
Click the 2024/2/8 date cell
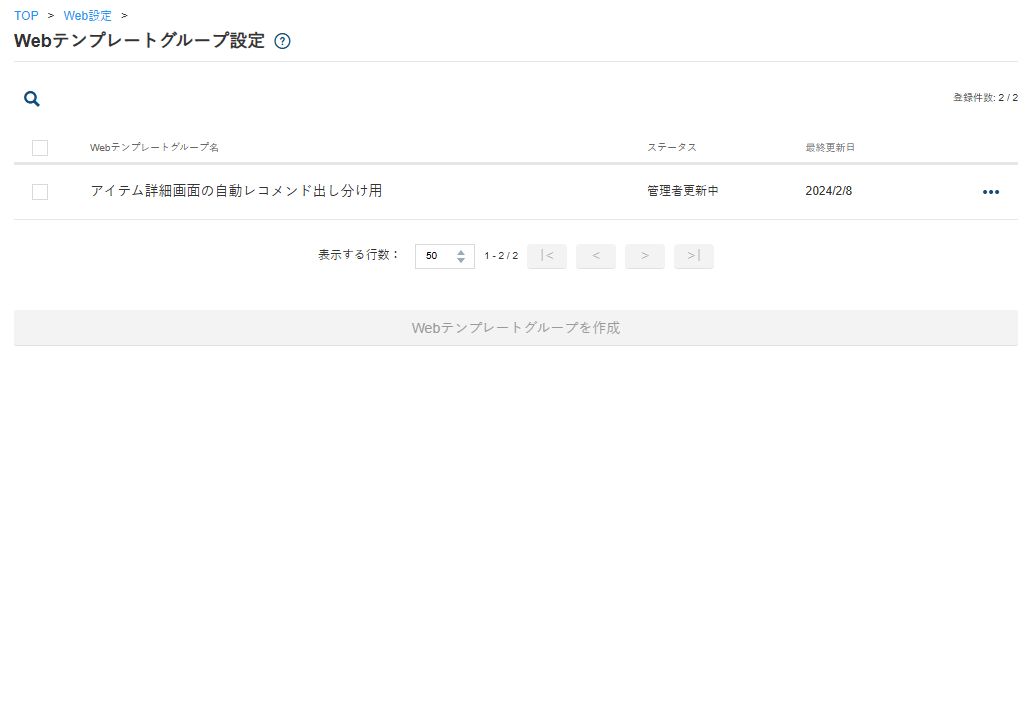(x=828, y=191)
